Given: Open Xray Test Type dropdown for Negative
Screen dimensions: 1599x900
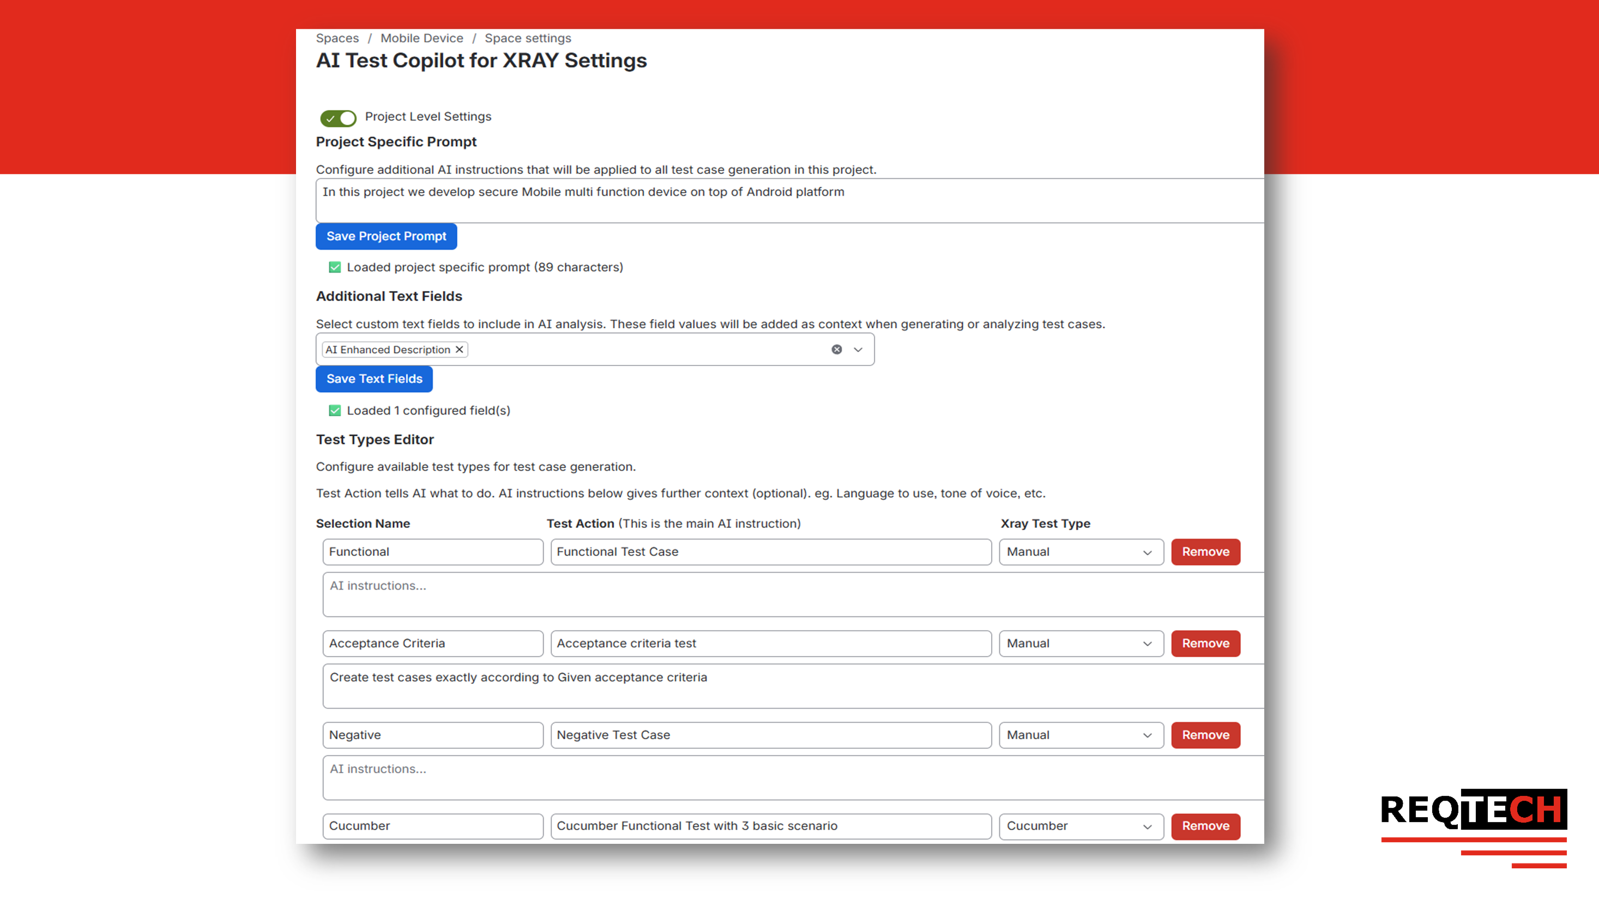Looking at the screenshot, I should point(1081,735).
